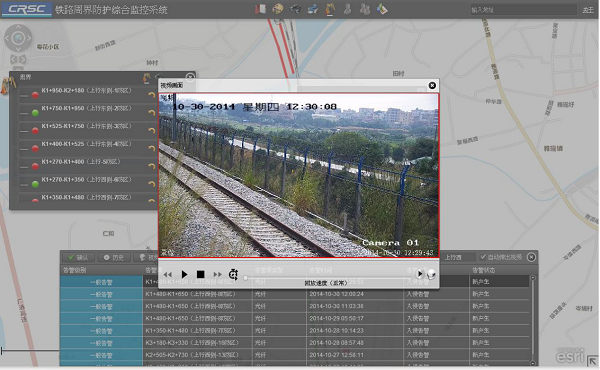Select alarm row K2+505-K2+730
This screenshot has width=600, height=370.
(295, 355)
